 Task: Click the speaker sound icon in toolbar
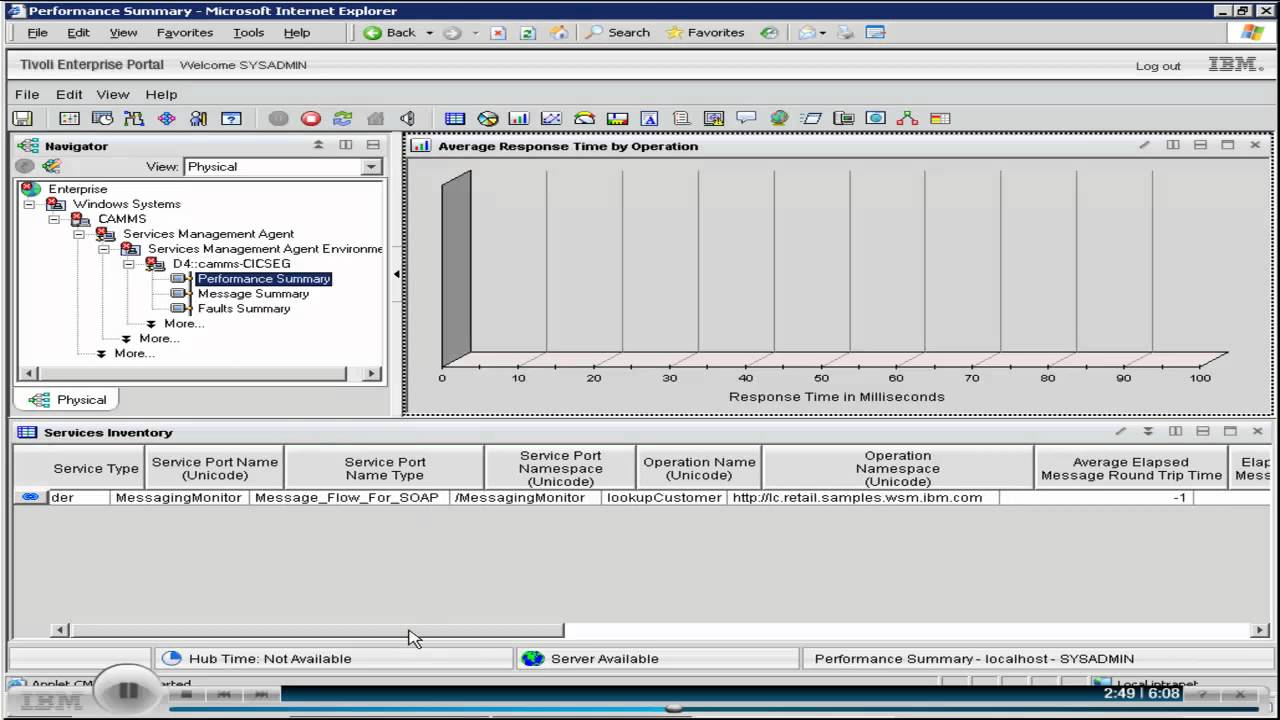coord(407,118)
